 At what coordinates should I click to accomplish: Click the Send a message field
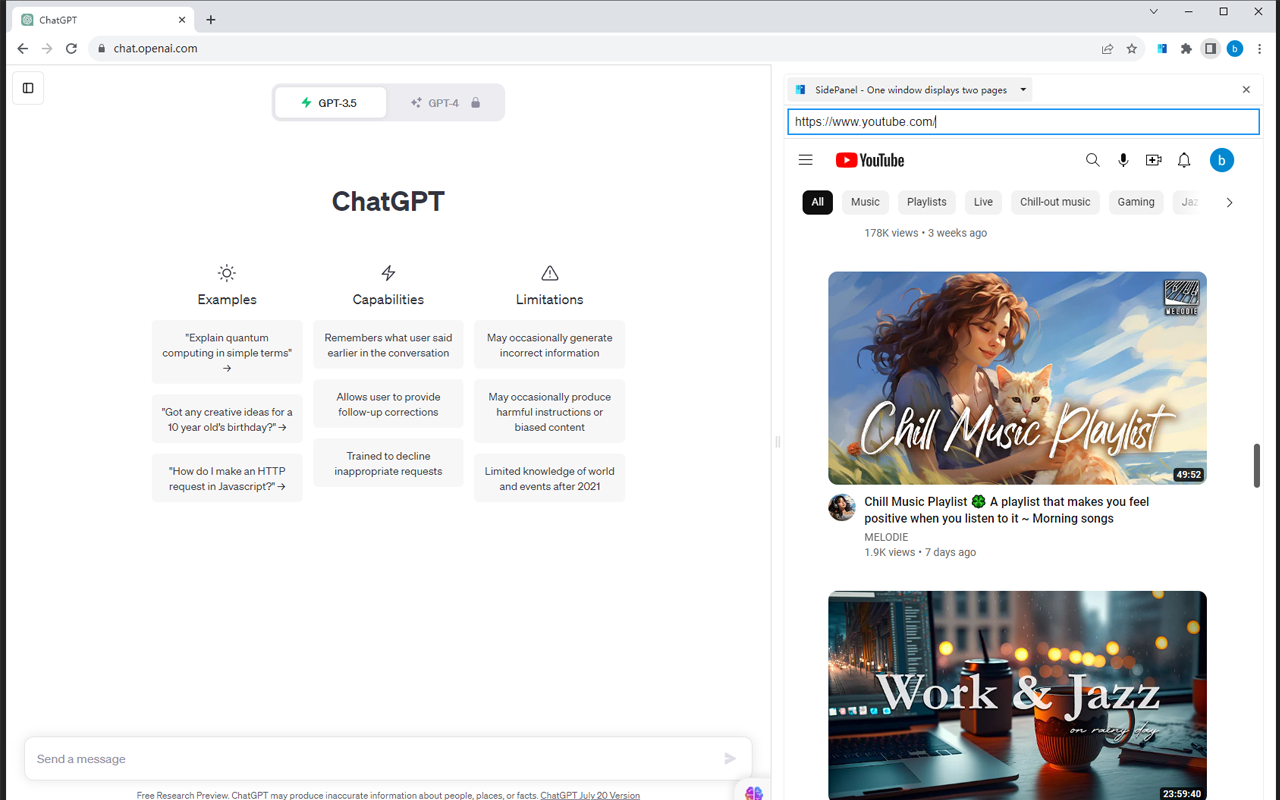370,759
